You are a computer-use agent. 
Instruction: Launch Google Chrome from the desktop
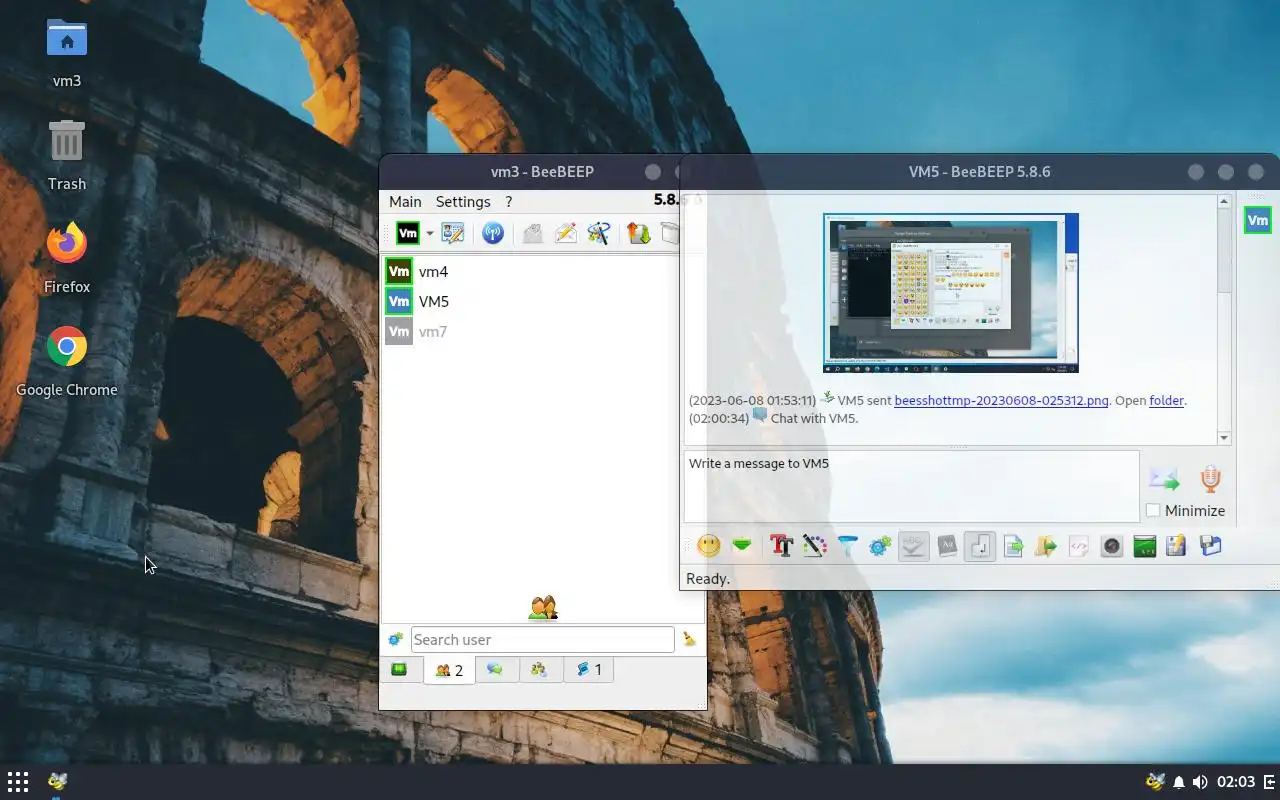(x=67, y=361)
